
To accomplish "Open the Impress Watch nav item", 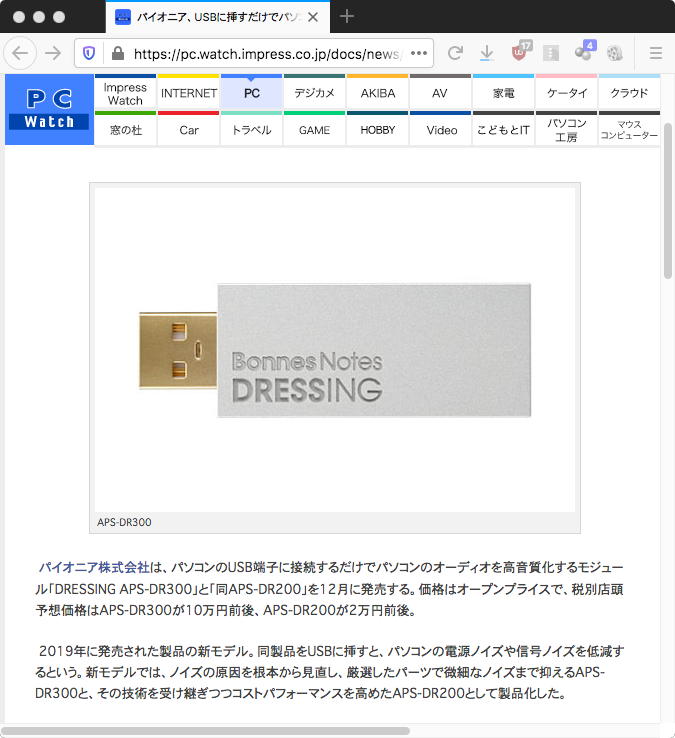I will (125, 94).
